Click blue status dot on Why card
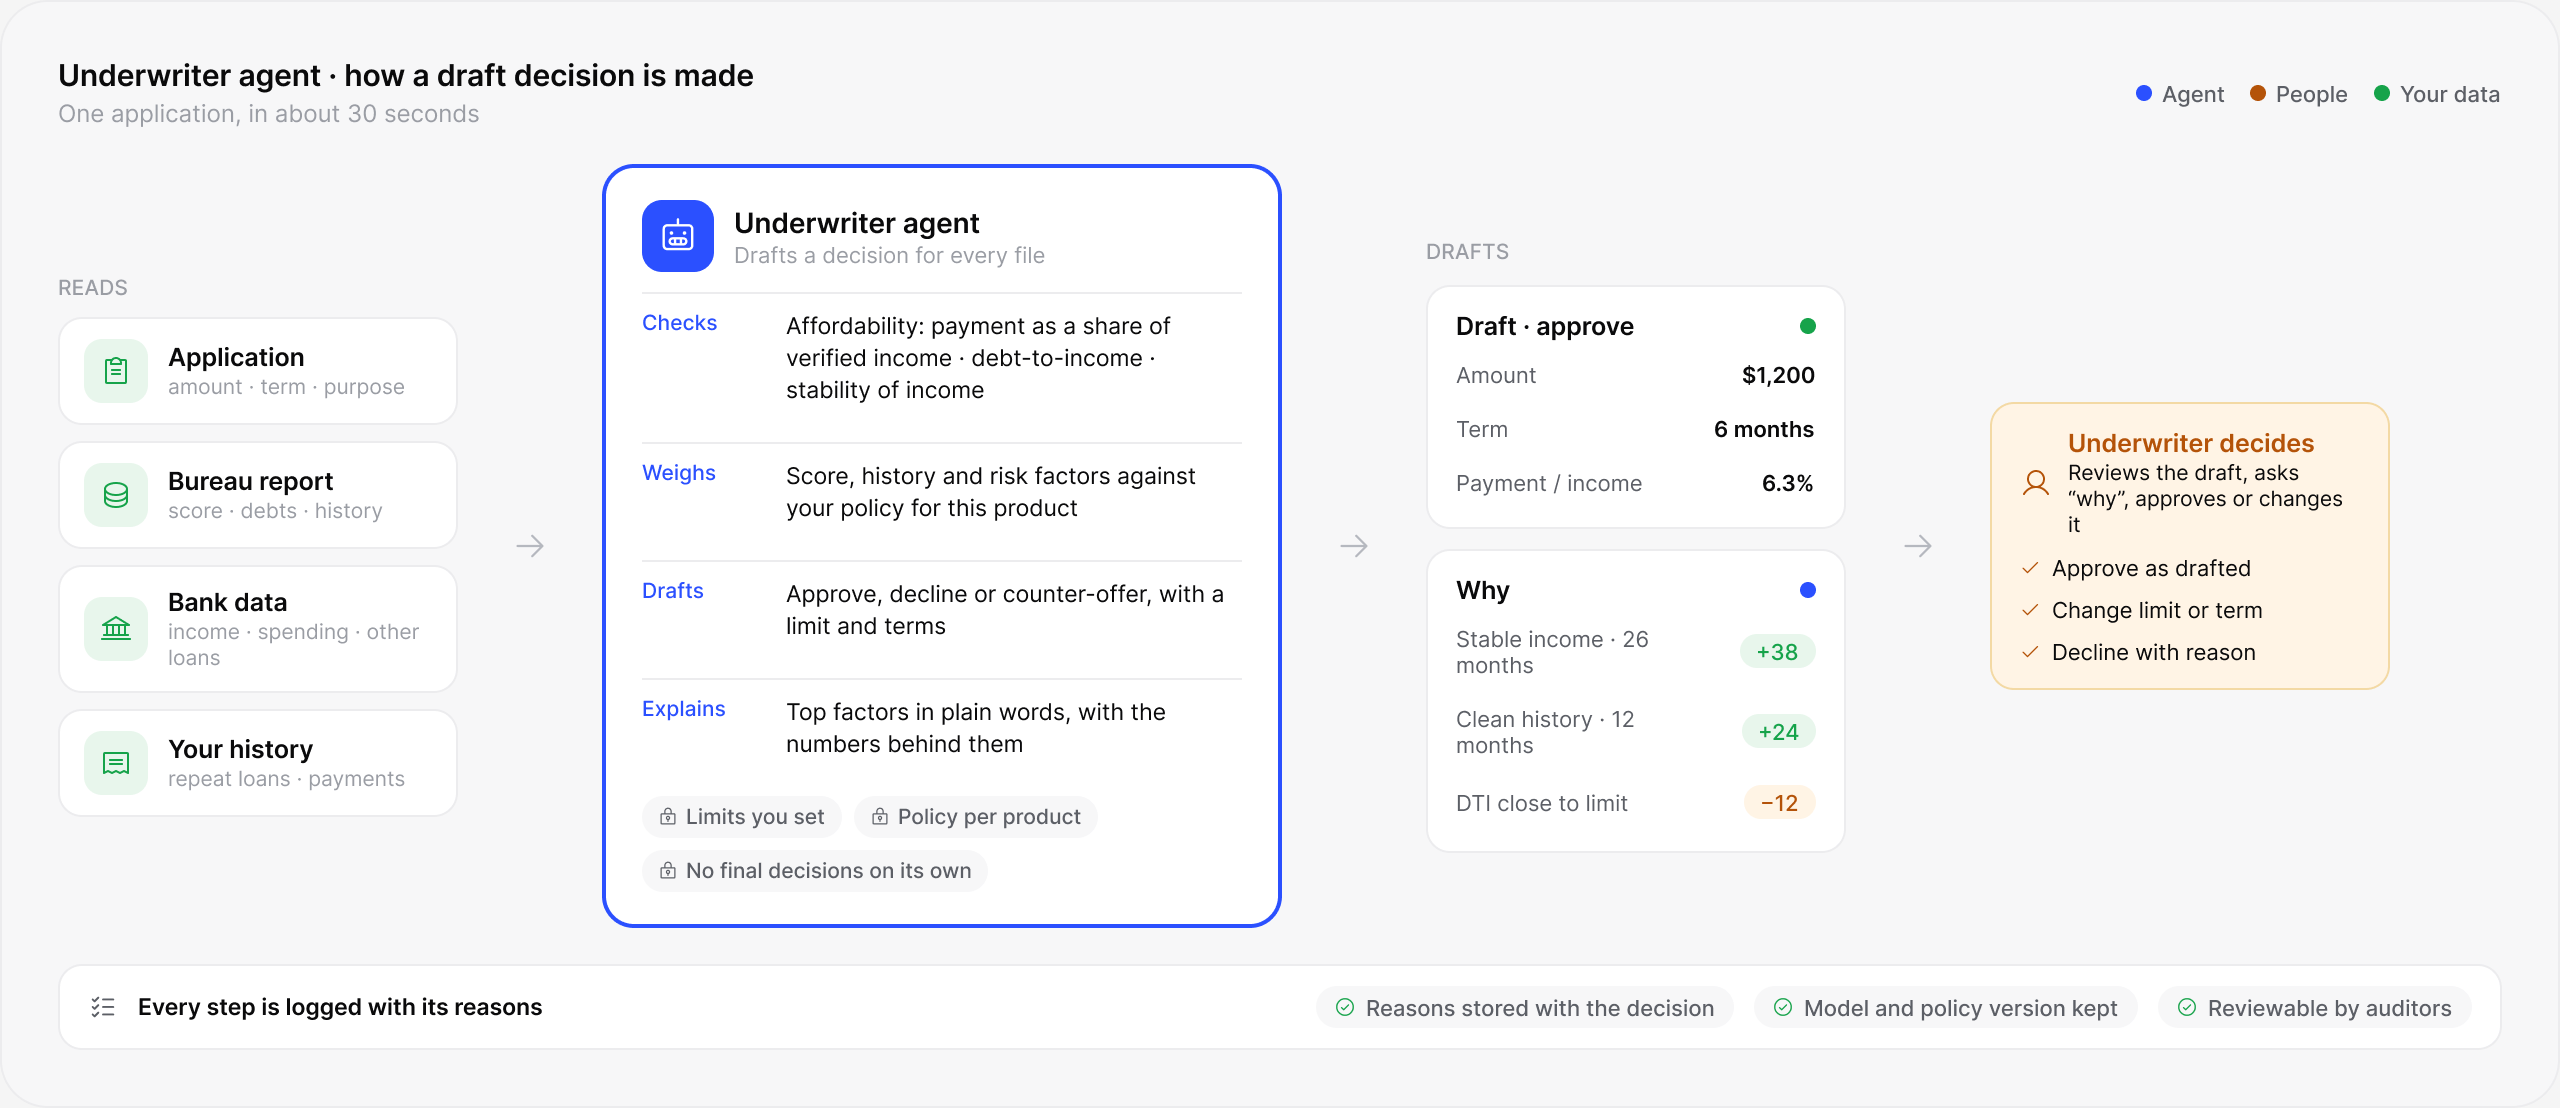Screen dimensions: 2560x1108 coord(1808,590)
